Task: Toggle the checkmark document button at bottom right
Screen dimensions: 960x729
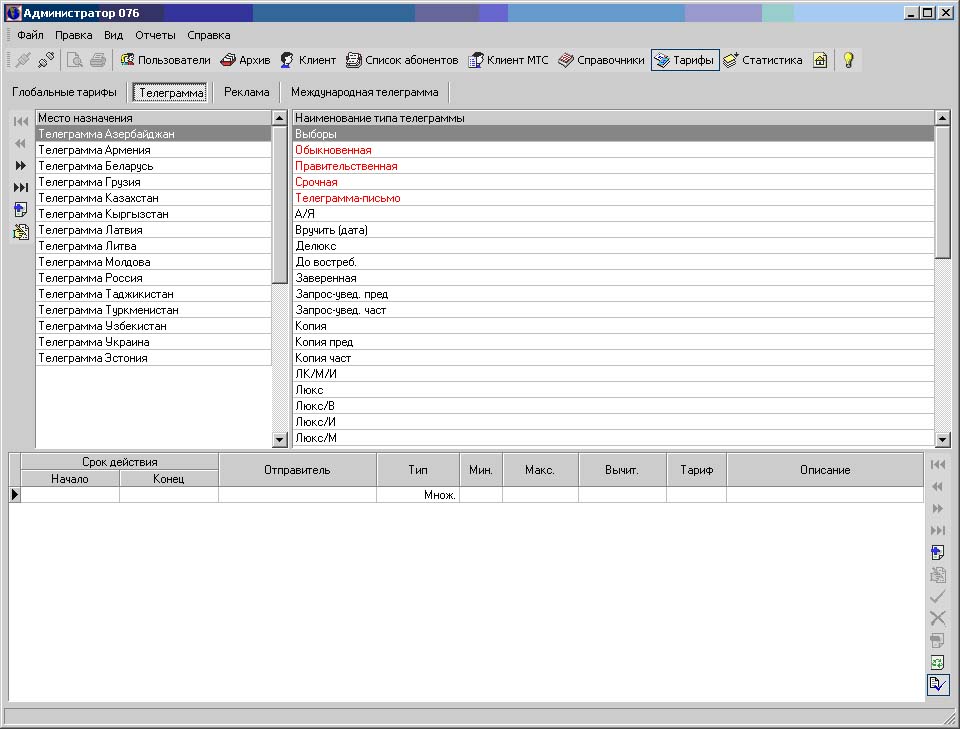Action: tap(938, 685)
